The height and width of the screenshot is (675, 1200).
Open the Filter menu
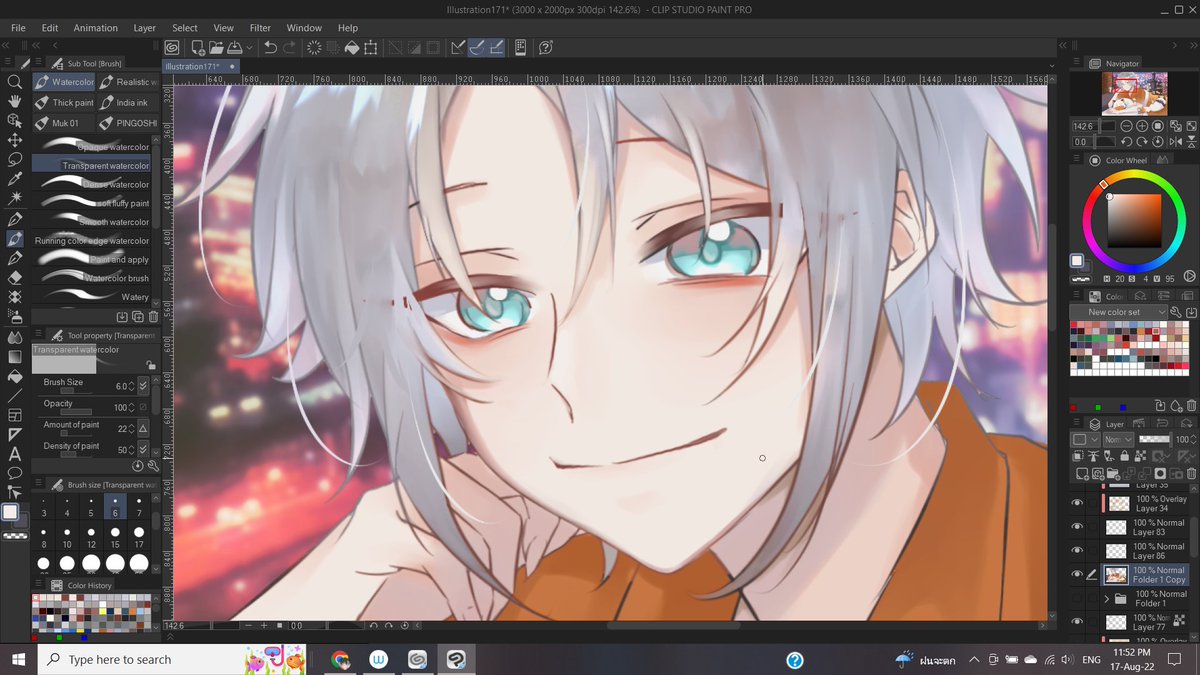point(260,28)
